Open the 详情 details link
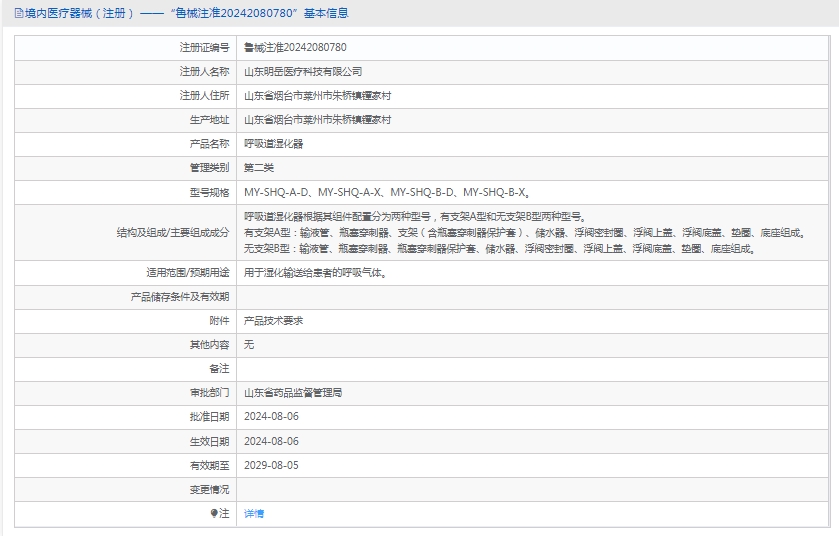This screenshot has width=839, height=536. coord(254,513)
